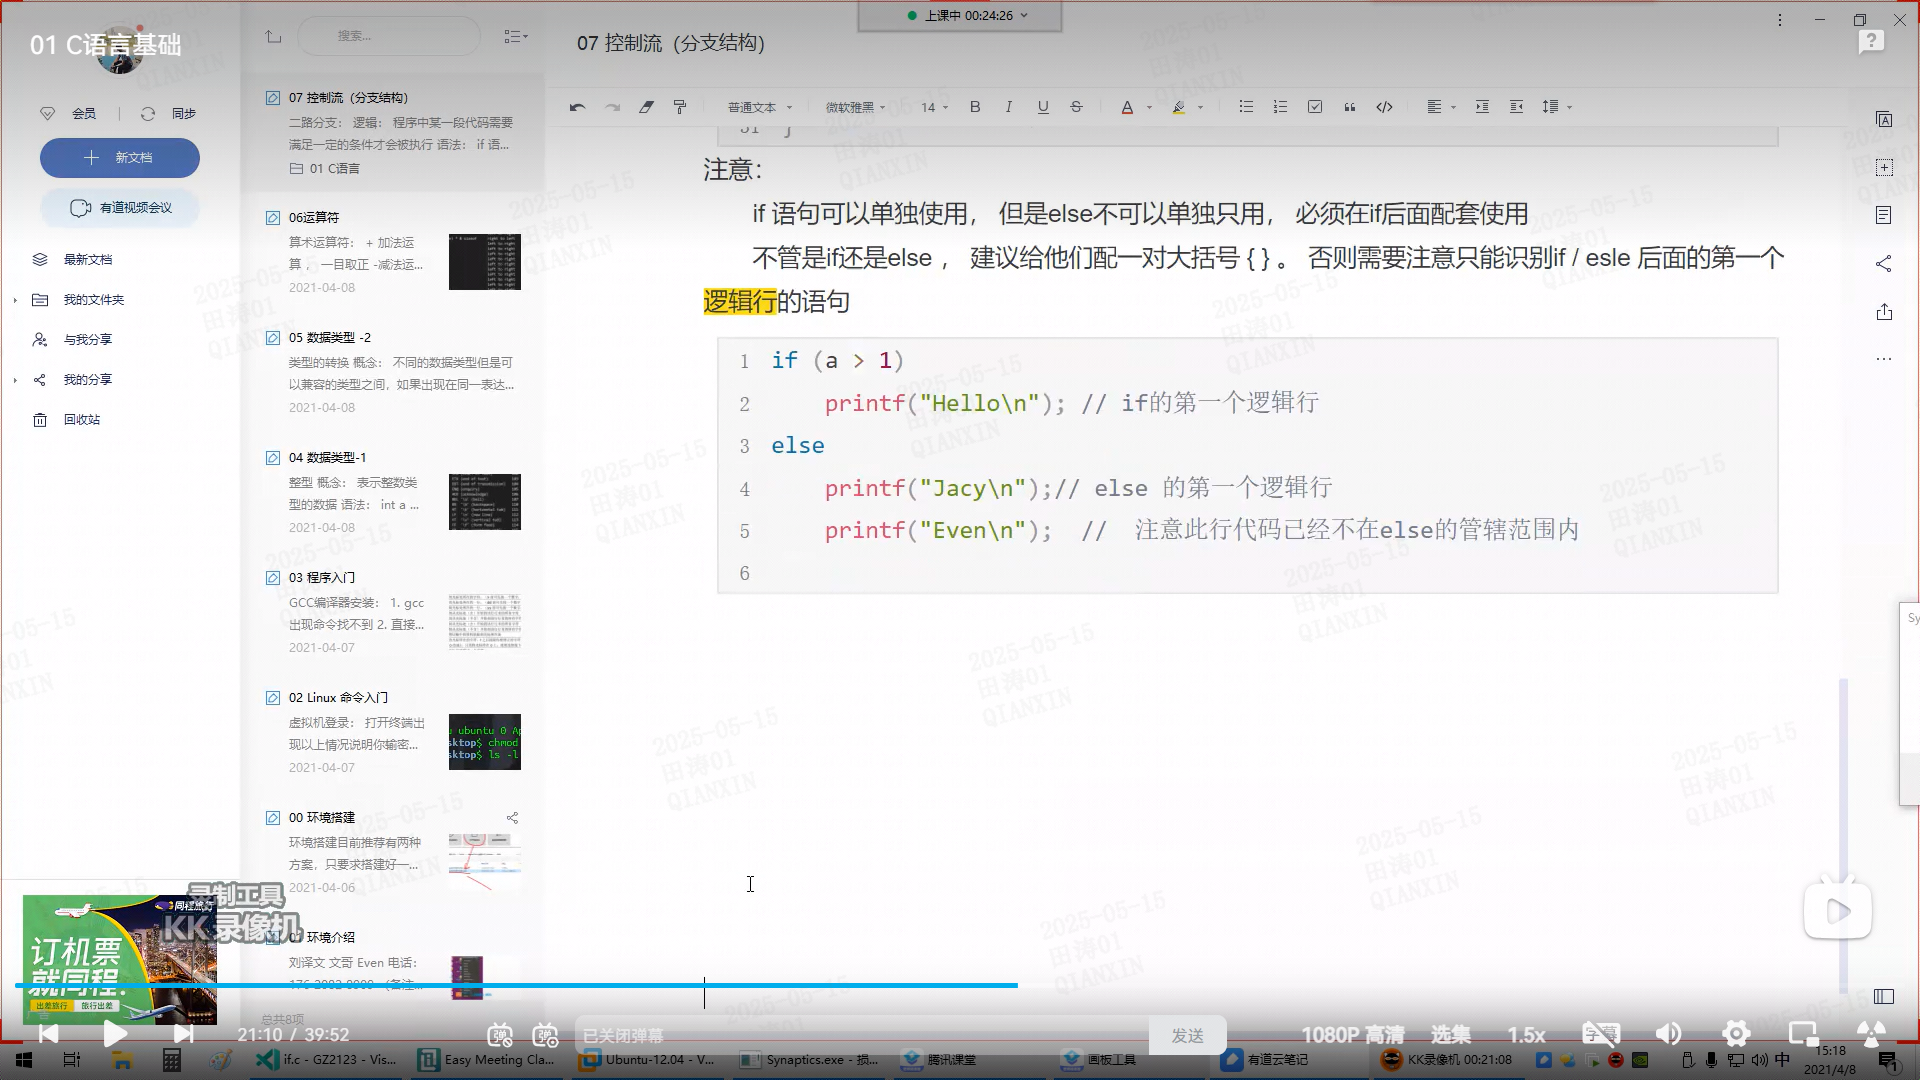
Task: Click the 新文档 button
Action: tap(120, 158)
